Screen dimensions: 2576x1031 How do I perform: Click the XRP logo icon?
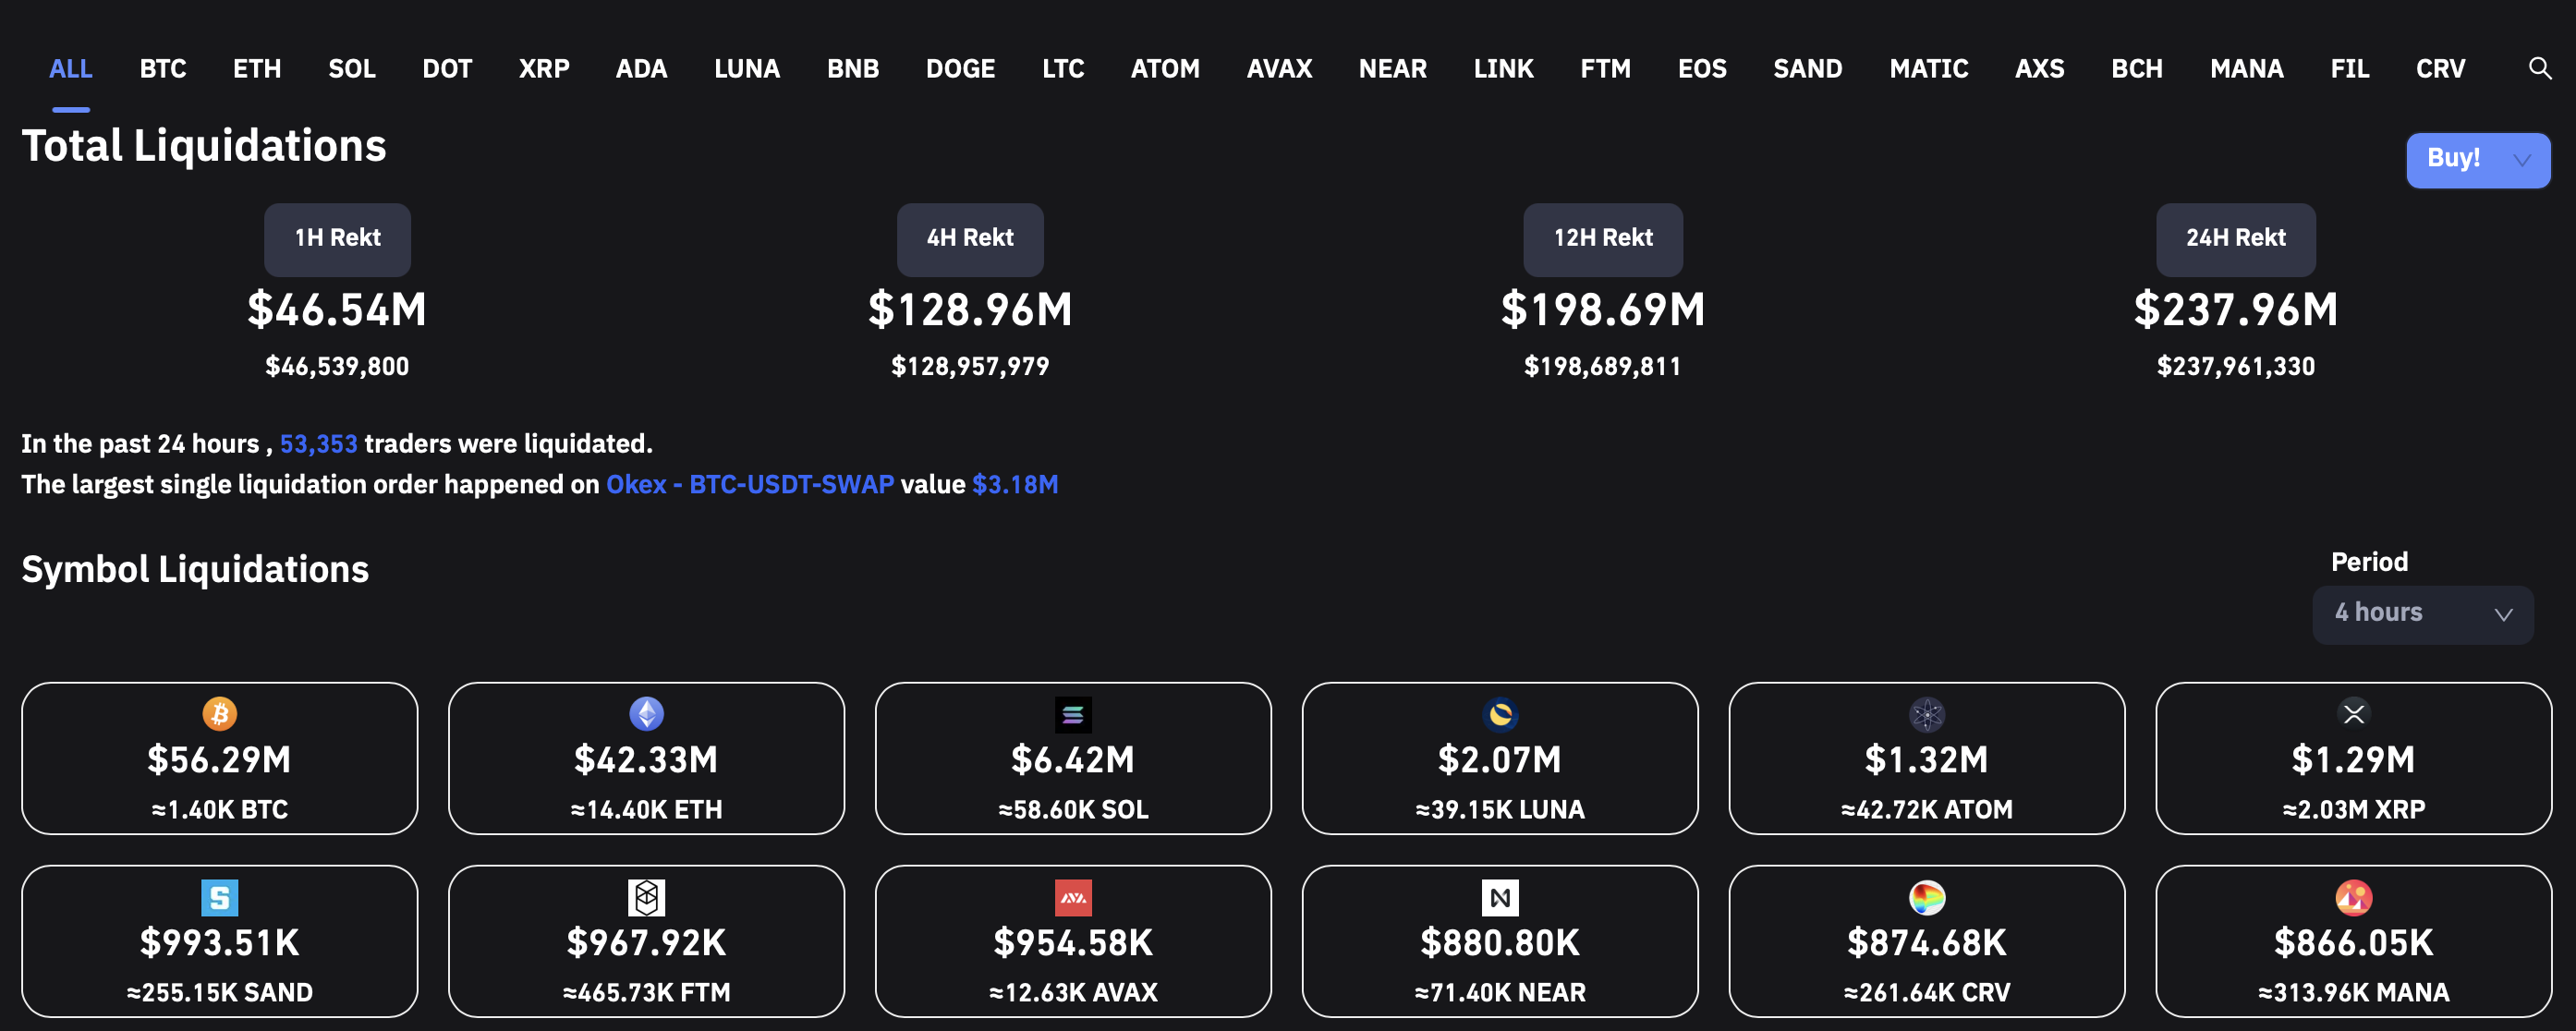(x=2353, y=714)
